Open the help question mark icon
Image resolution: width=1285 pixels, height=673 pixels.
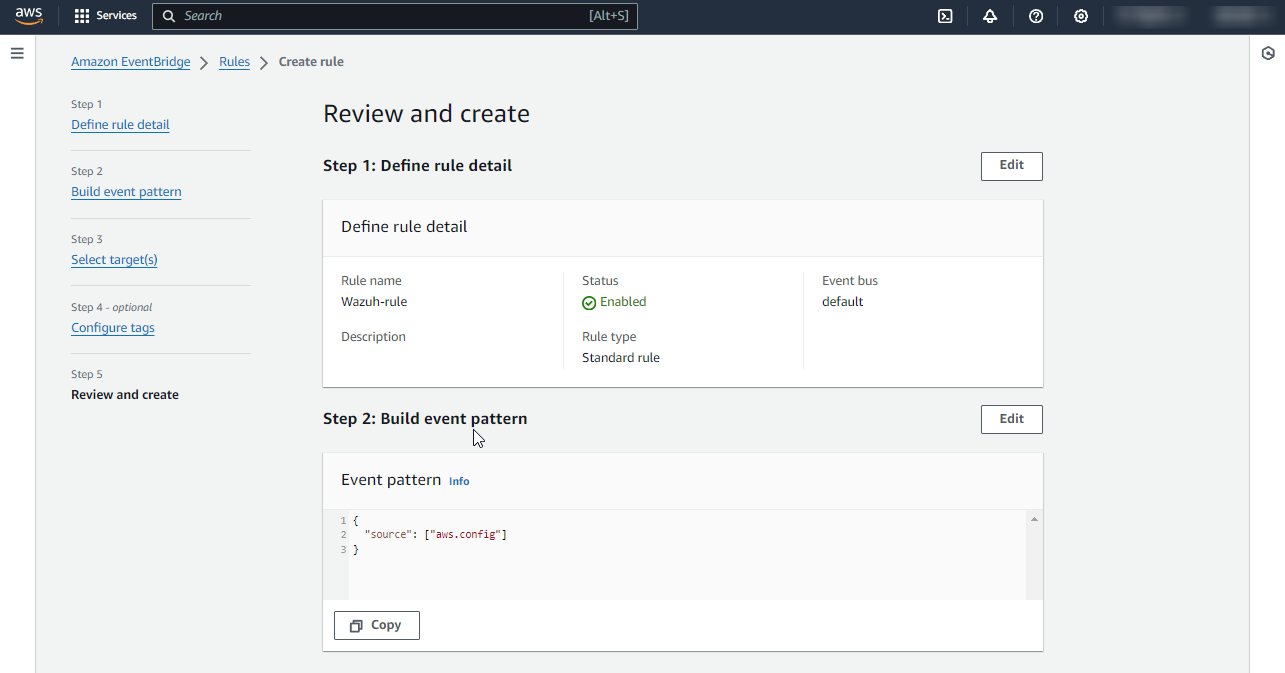coord(1036,16)
